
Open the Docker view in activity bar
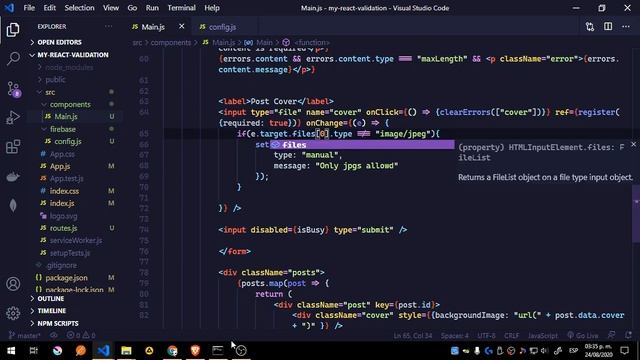(x=13, y=176)
